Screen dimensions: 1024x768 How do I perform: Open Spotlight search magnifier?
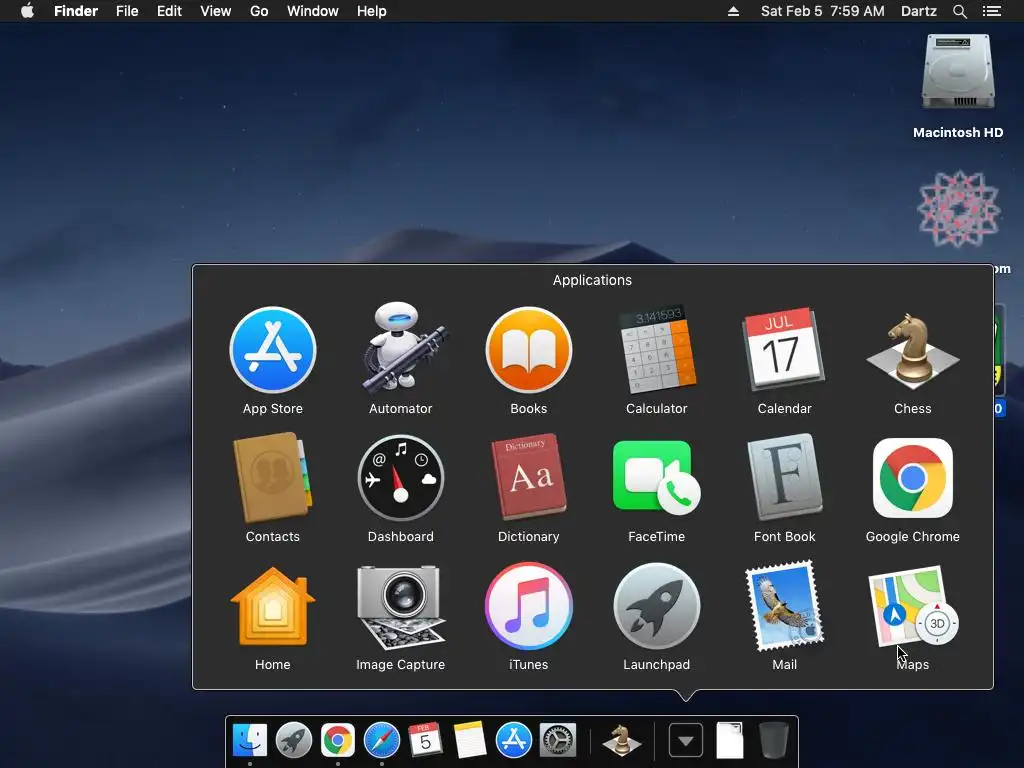960,11
